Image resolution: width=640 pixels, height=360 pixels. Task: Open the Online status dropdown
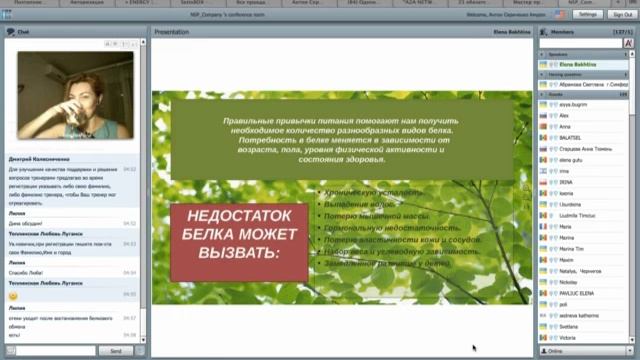click(x=630, y=351)
